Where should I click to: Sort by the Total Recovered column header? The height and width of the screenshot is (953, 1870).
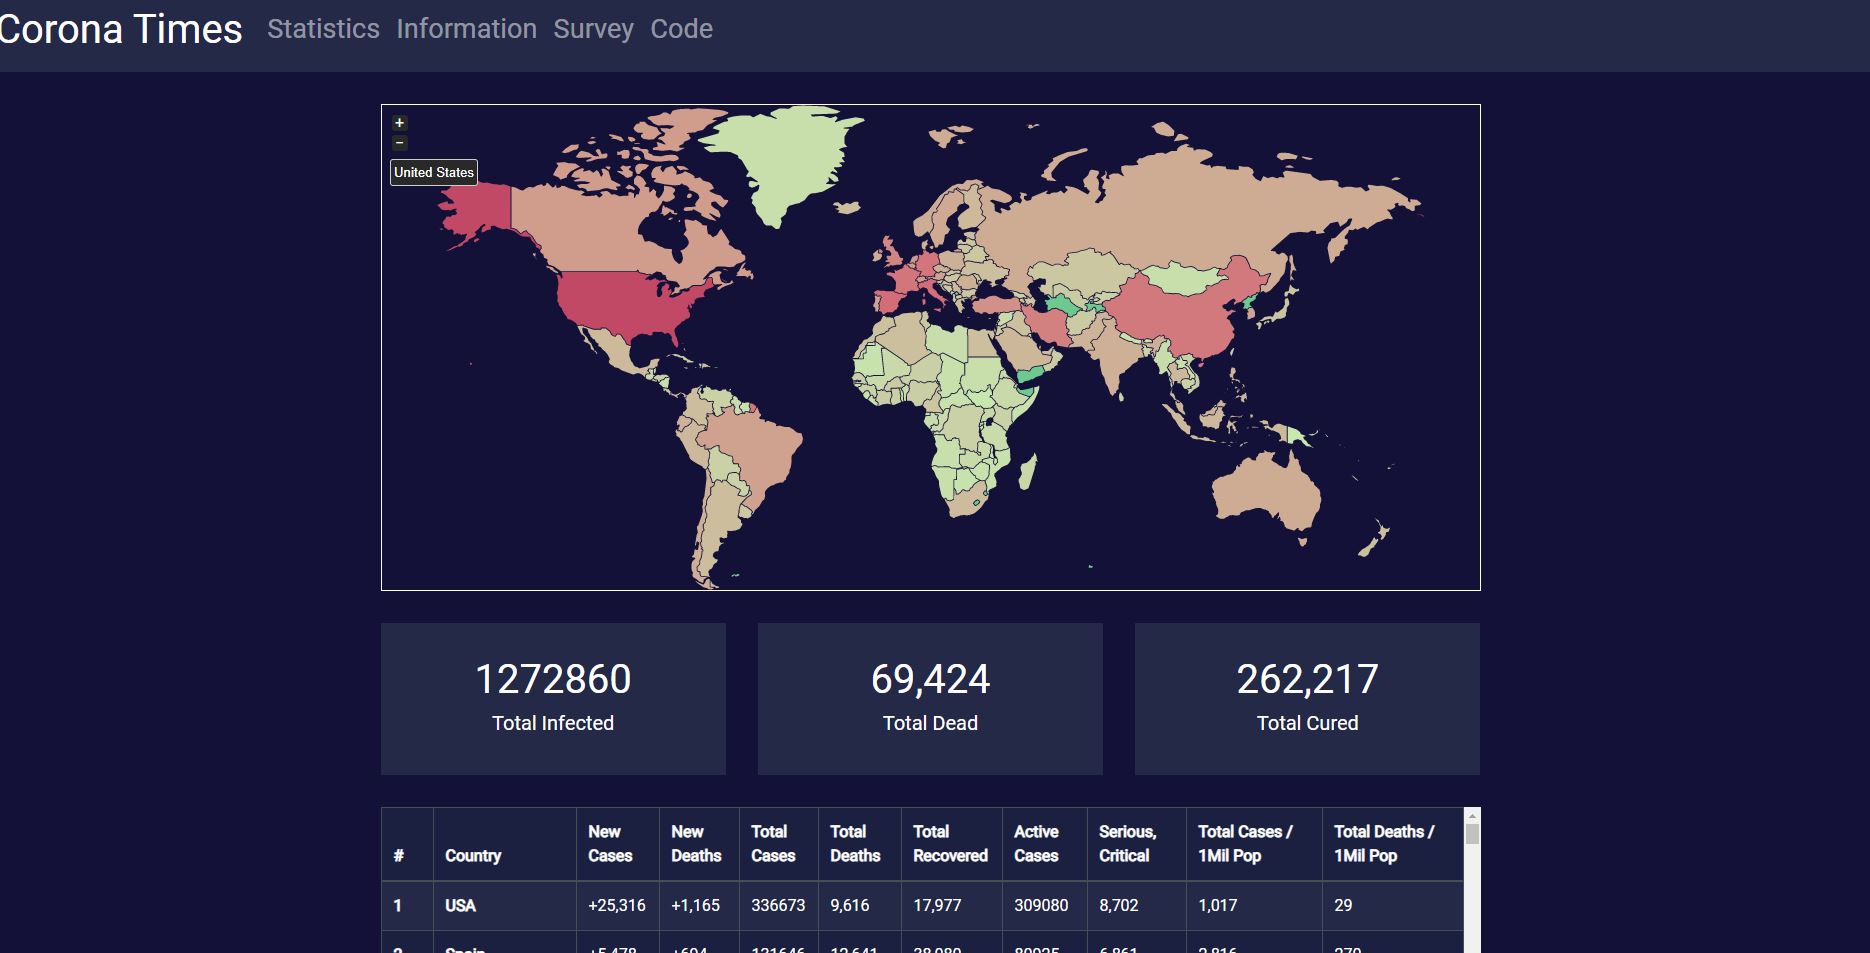click(x=950, y=844)
